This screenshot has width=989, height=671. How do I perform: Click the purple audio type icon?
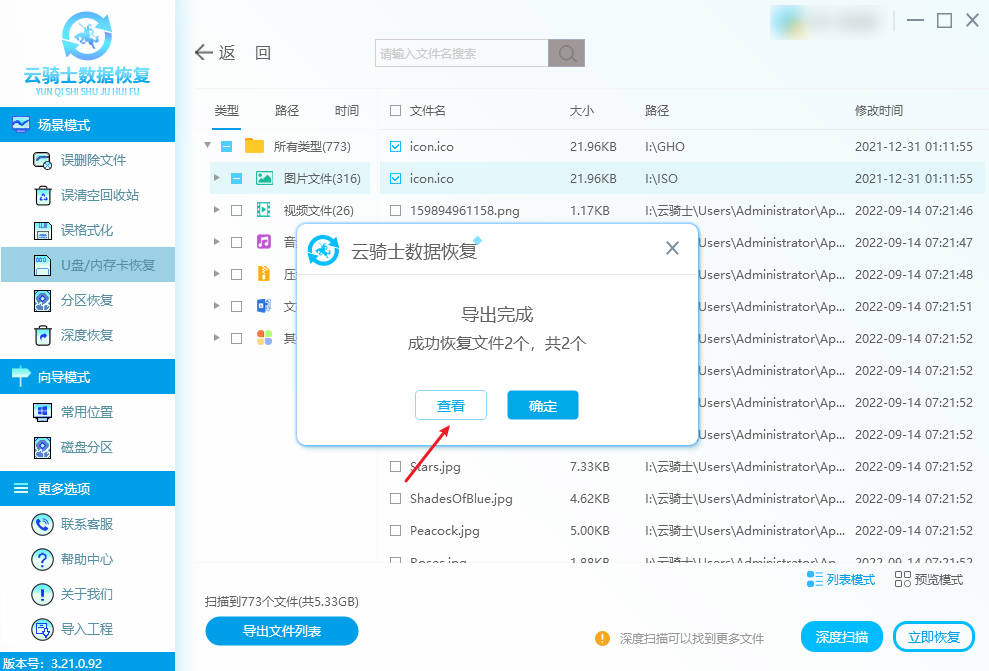pyautogui.click(x=264, y=242)
